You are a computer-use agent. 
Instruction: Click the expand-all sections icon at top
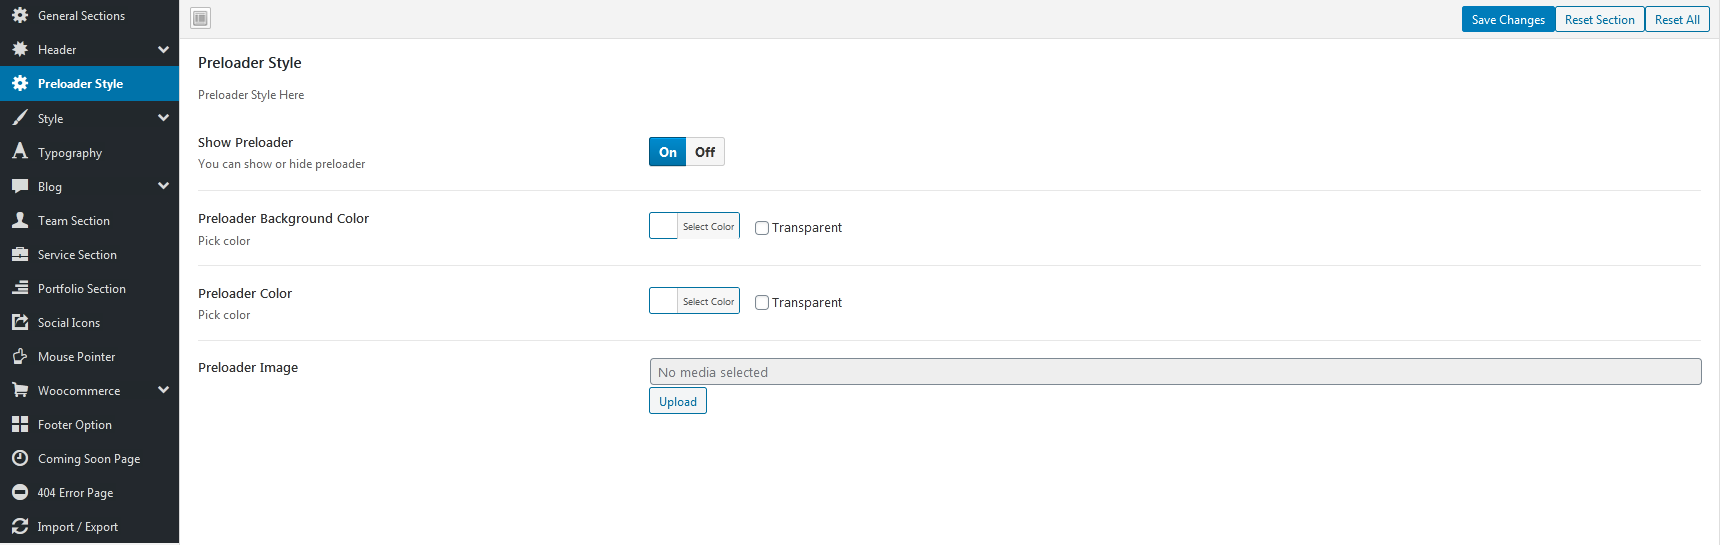[x=200, y=18]
